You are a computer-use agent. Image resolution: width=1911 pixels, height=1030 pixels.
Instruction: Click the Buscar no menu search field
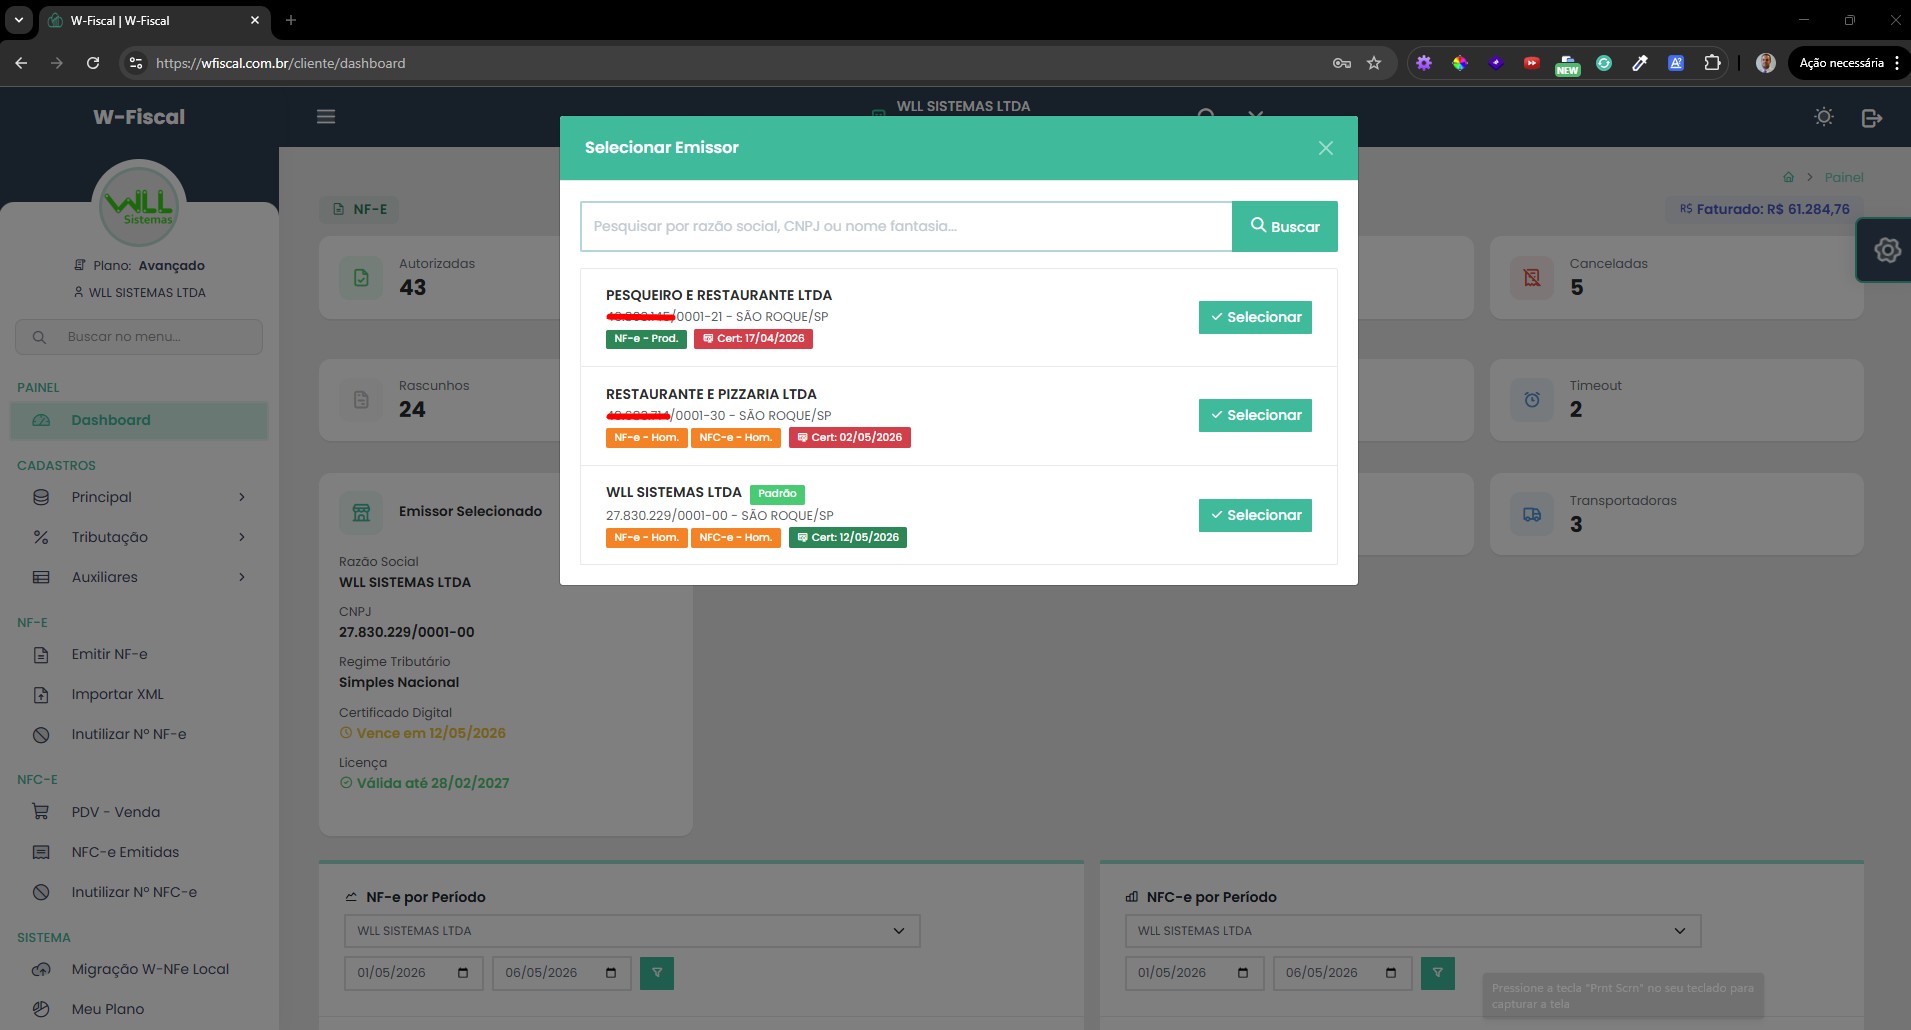pos(139,337)
